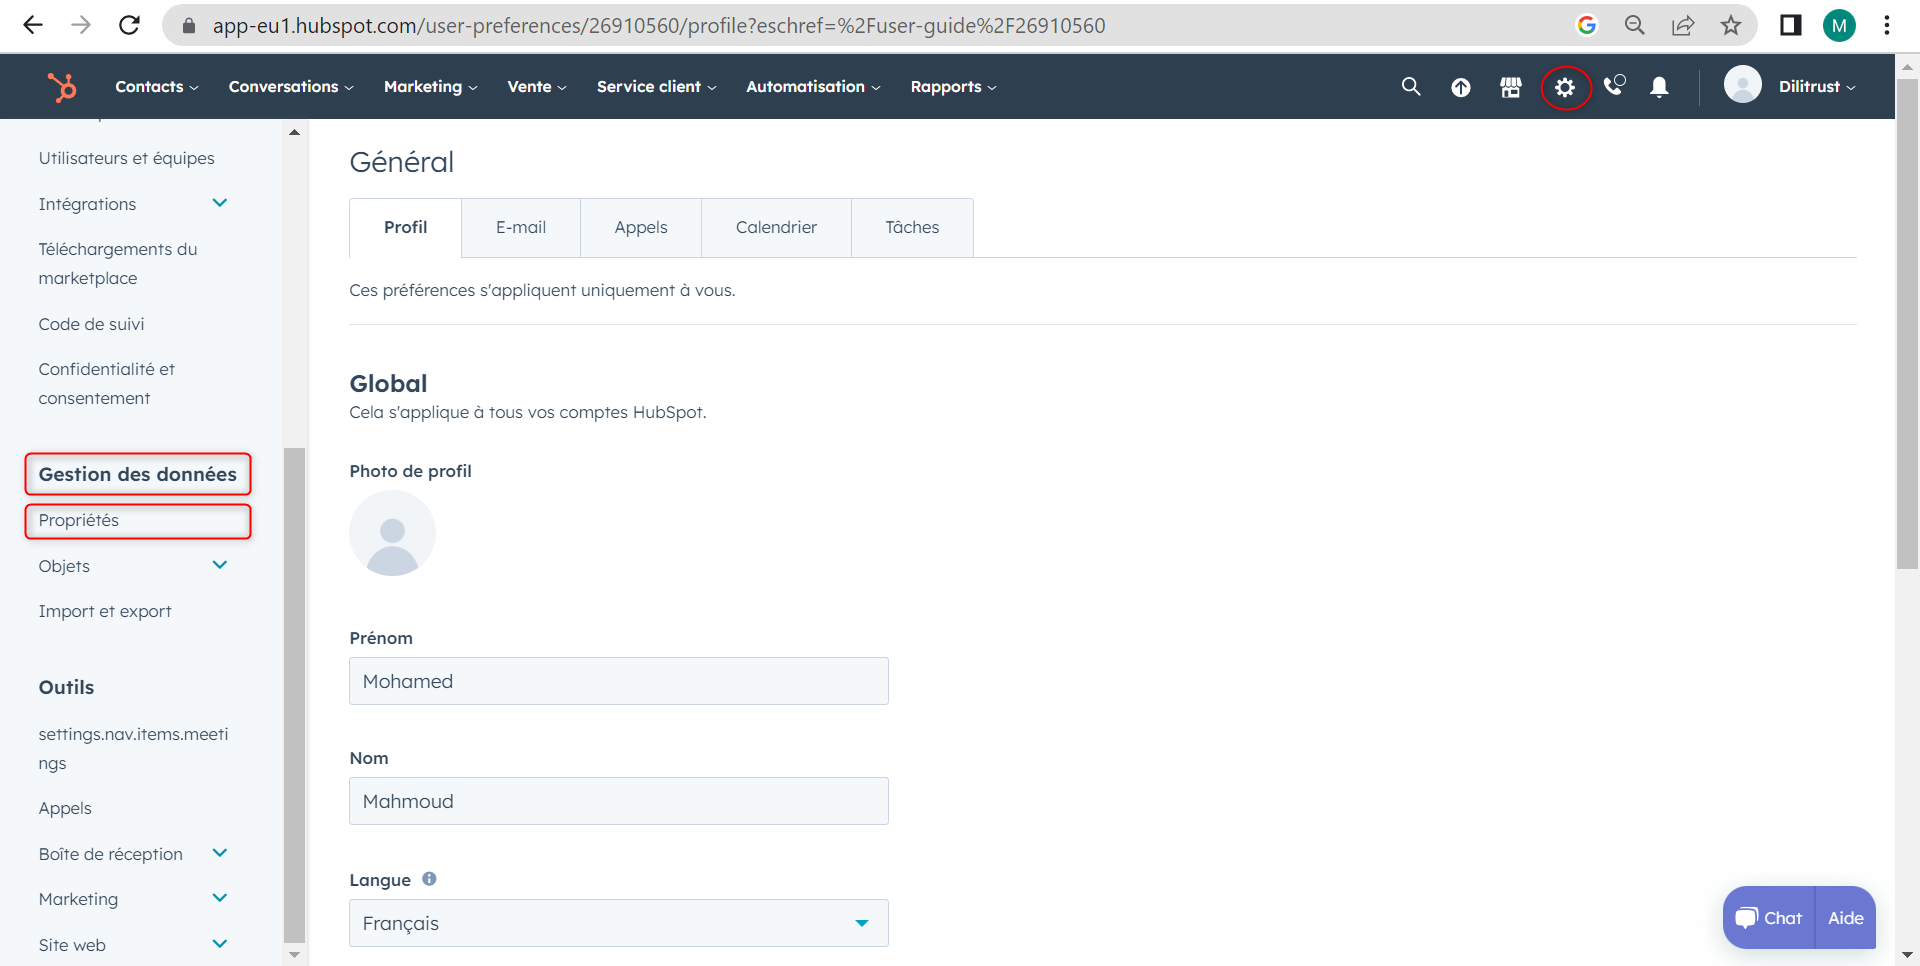Click the calling phone icon
The image size is (1920, 966).
click(x=1614, y=86)
